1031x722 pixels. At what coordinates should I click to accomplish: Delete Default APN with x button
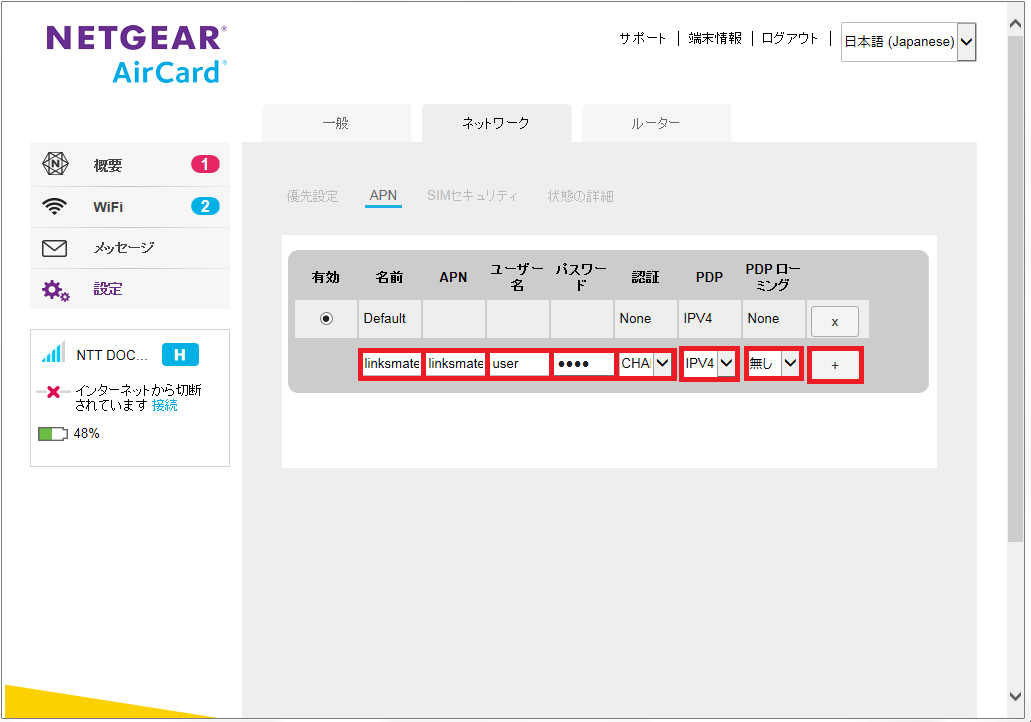click(x=834, y=322)
